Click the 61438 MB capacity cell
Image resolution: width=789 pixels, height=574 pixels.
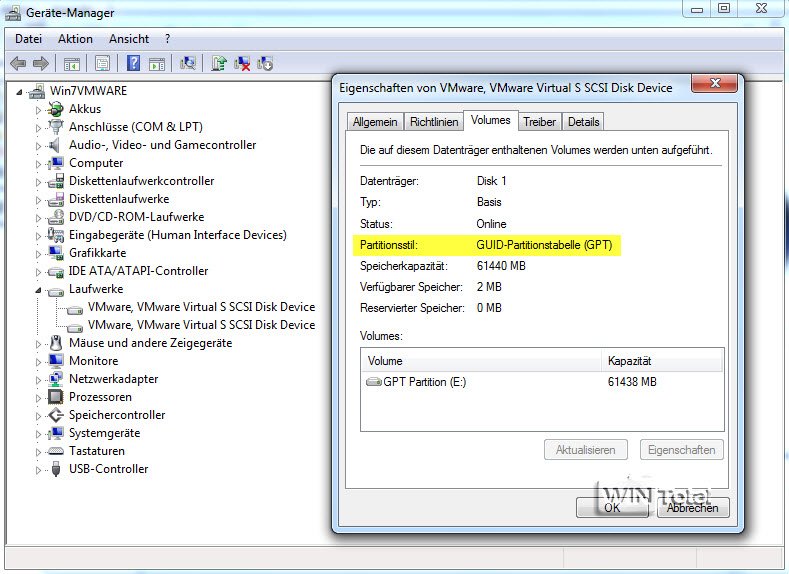coord(632,382)
